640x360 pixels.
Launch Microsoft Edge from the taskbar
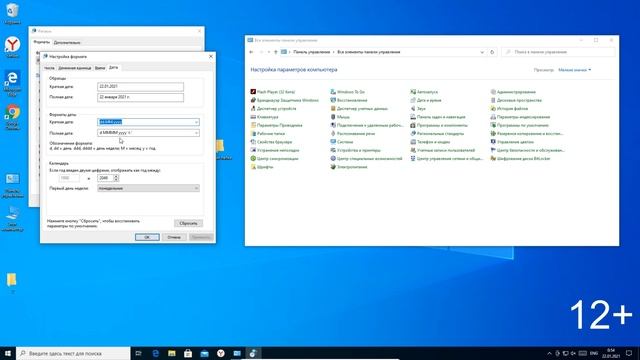(x=156, y=353)
